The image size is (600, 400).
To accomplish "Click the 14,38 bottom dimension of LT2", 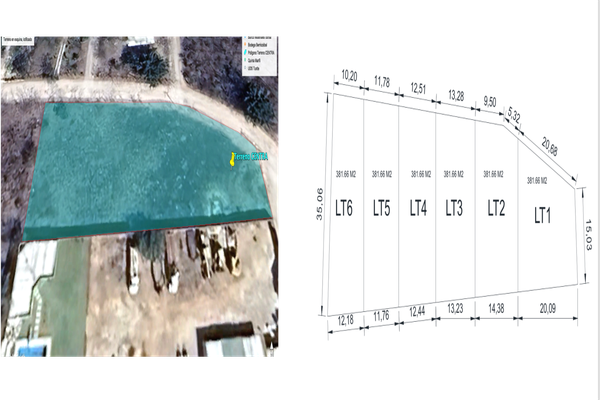I will tap(494, 308).
